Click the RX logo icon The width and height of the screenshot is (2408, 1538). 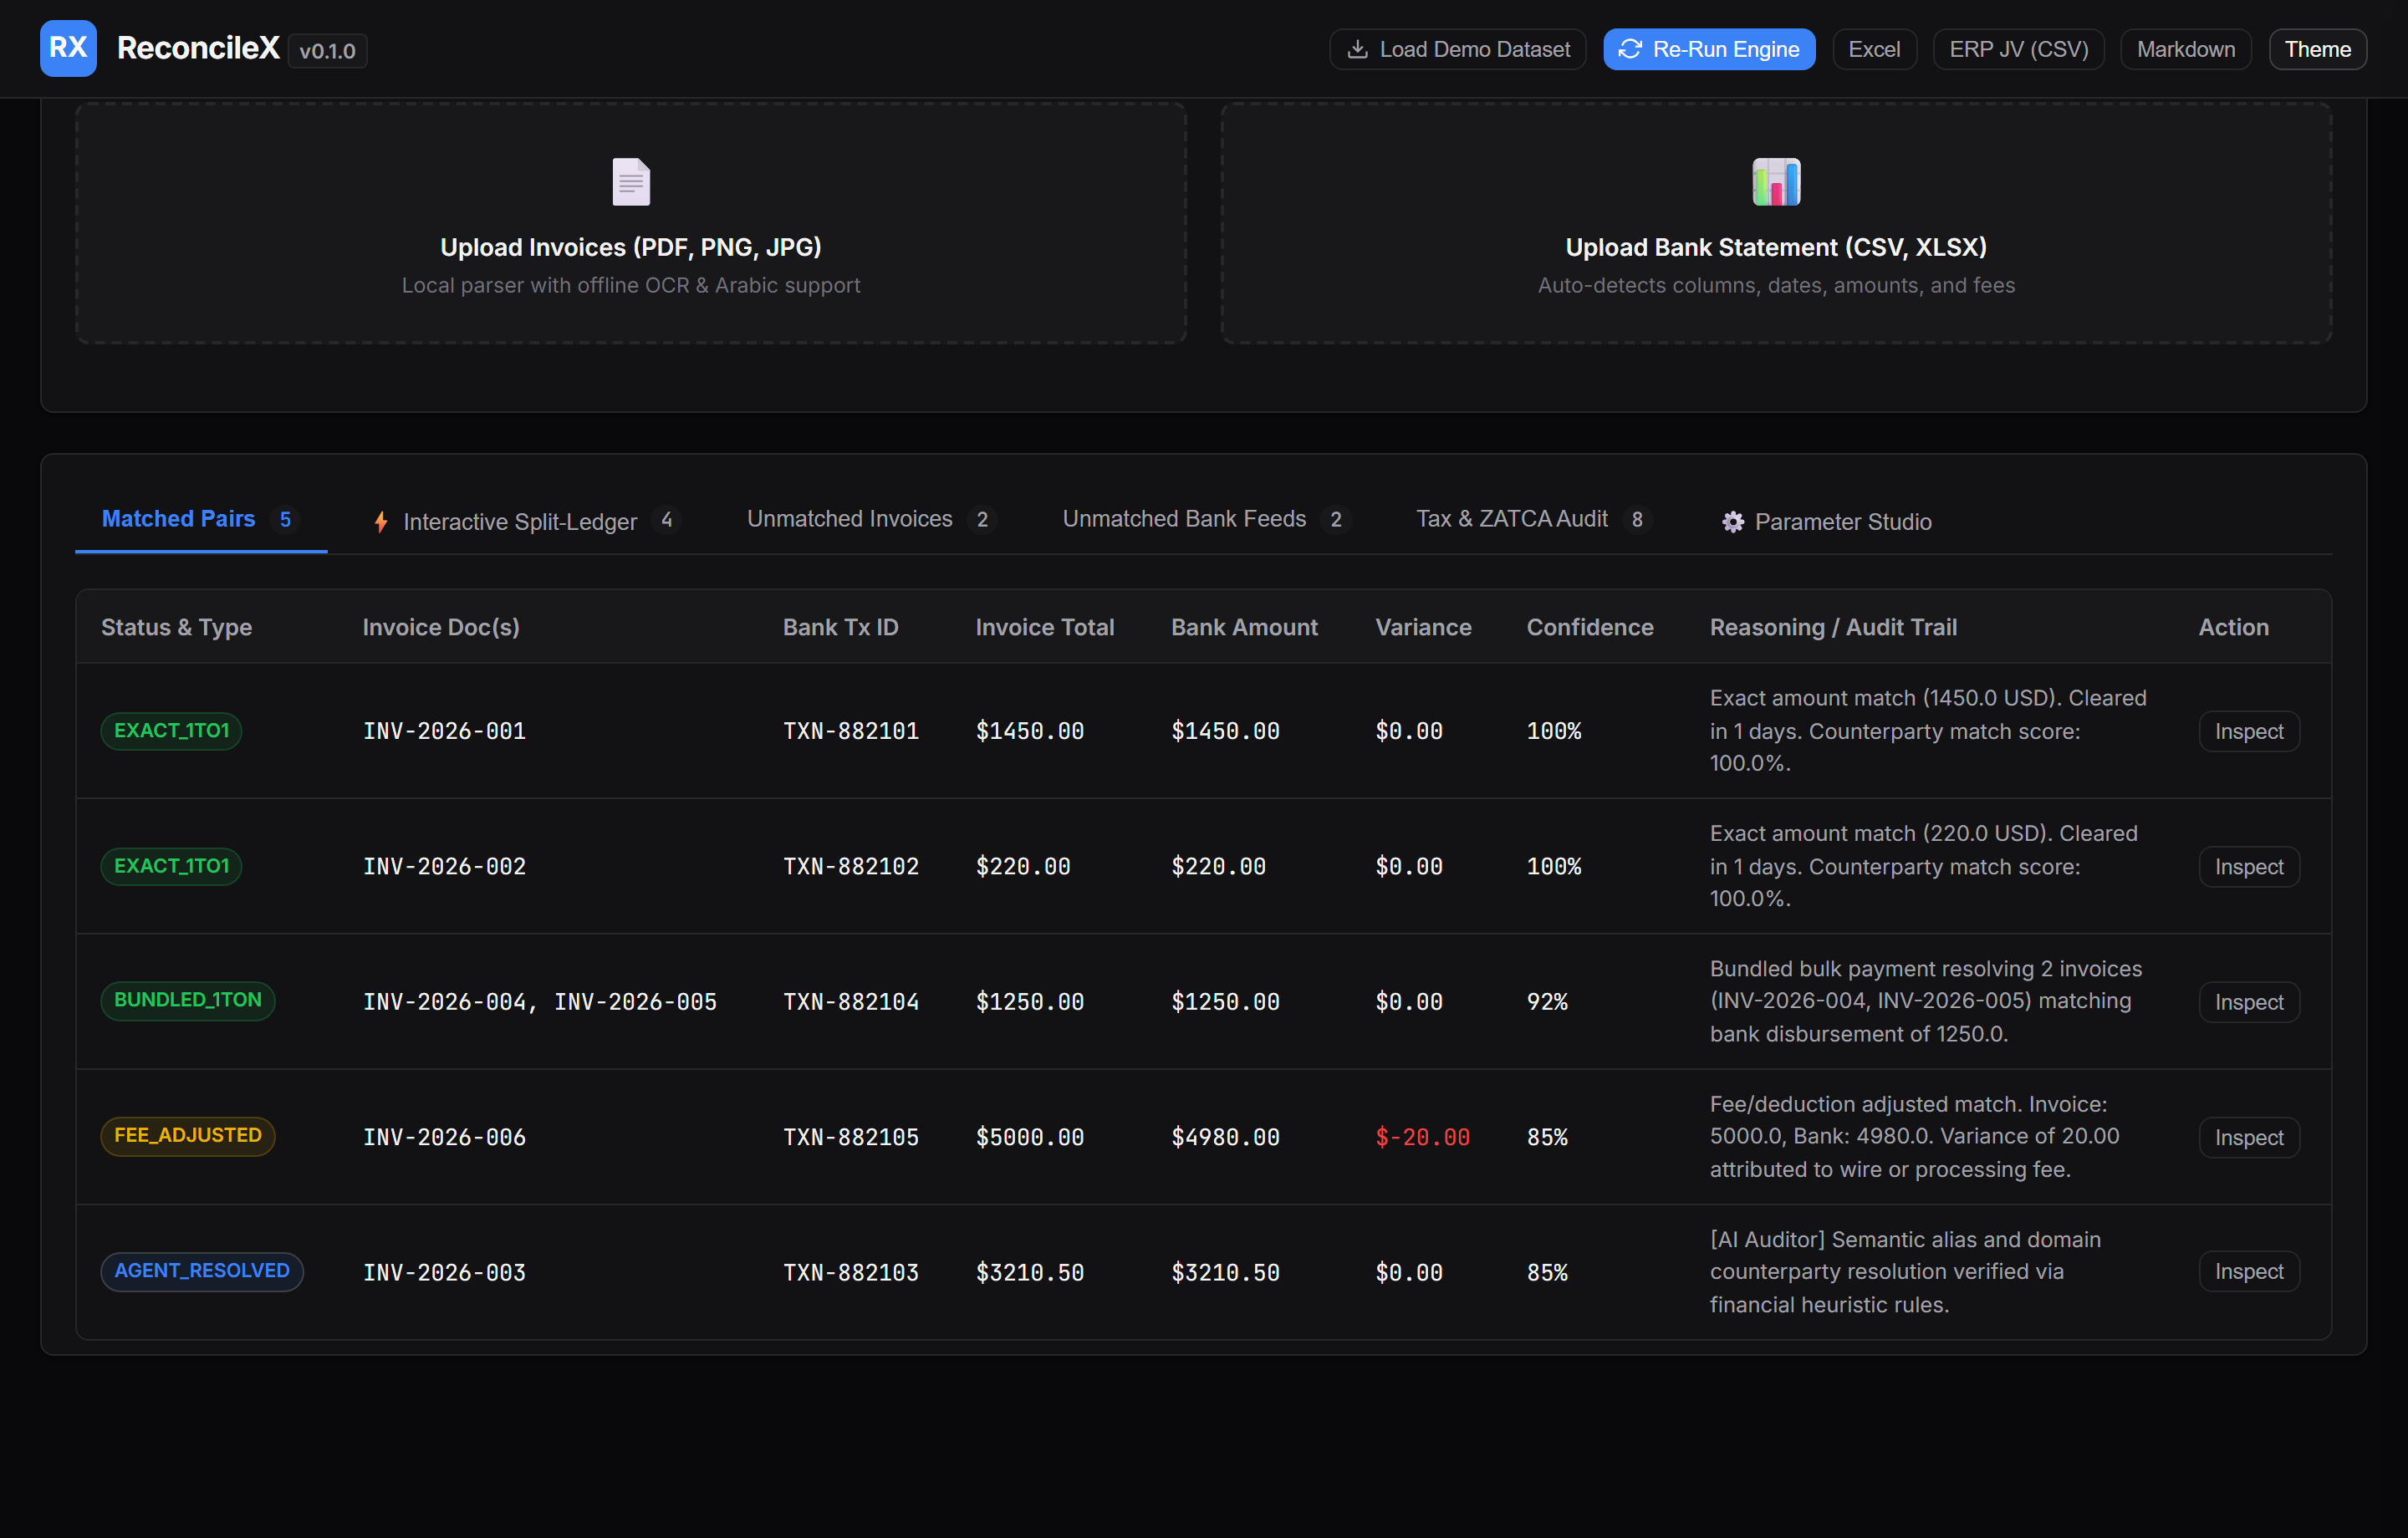(x=68, y=48)
